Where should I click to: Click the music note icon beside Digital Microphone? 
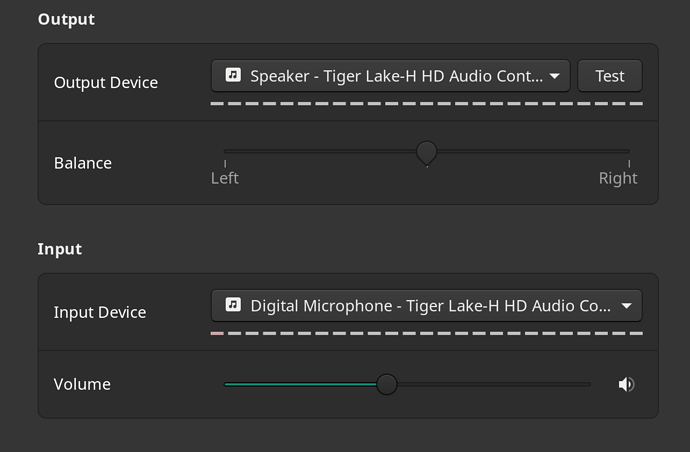point(233,305)
